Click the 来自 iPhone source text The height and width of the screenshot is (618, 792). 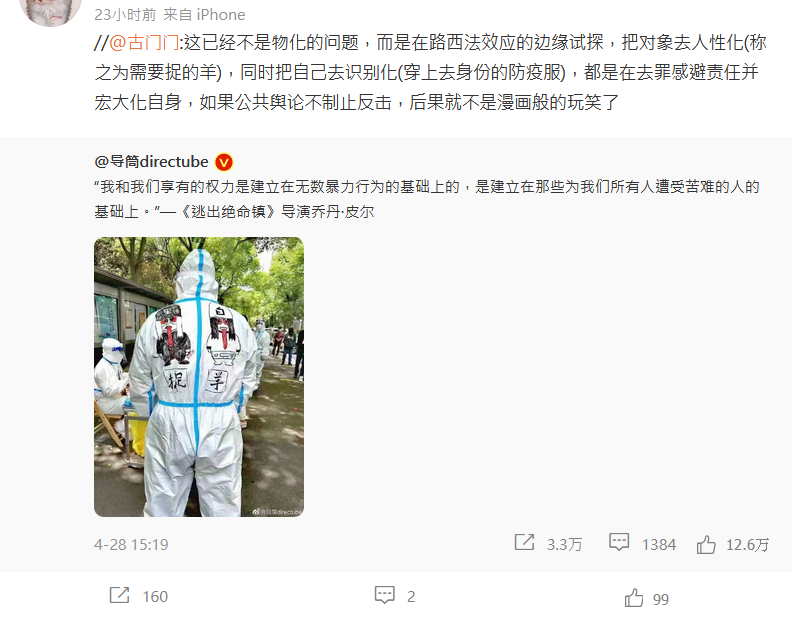[204, 15]
